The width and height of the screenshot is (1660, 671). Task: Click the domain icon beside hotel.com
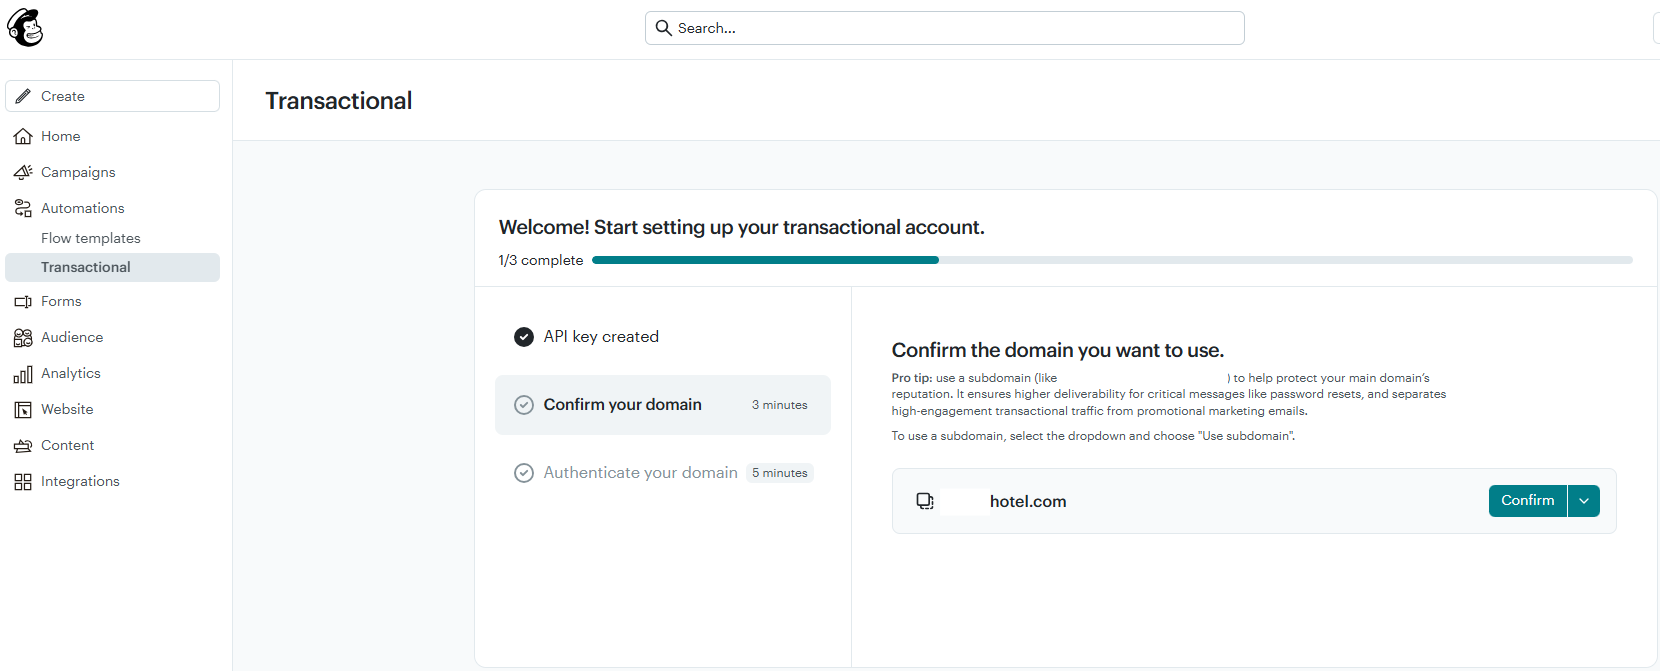point(925,501)
